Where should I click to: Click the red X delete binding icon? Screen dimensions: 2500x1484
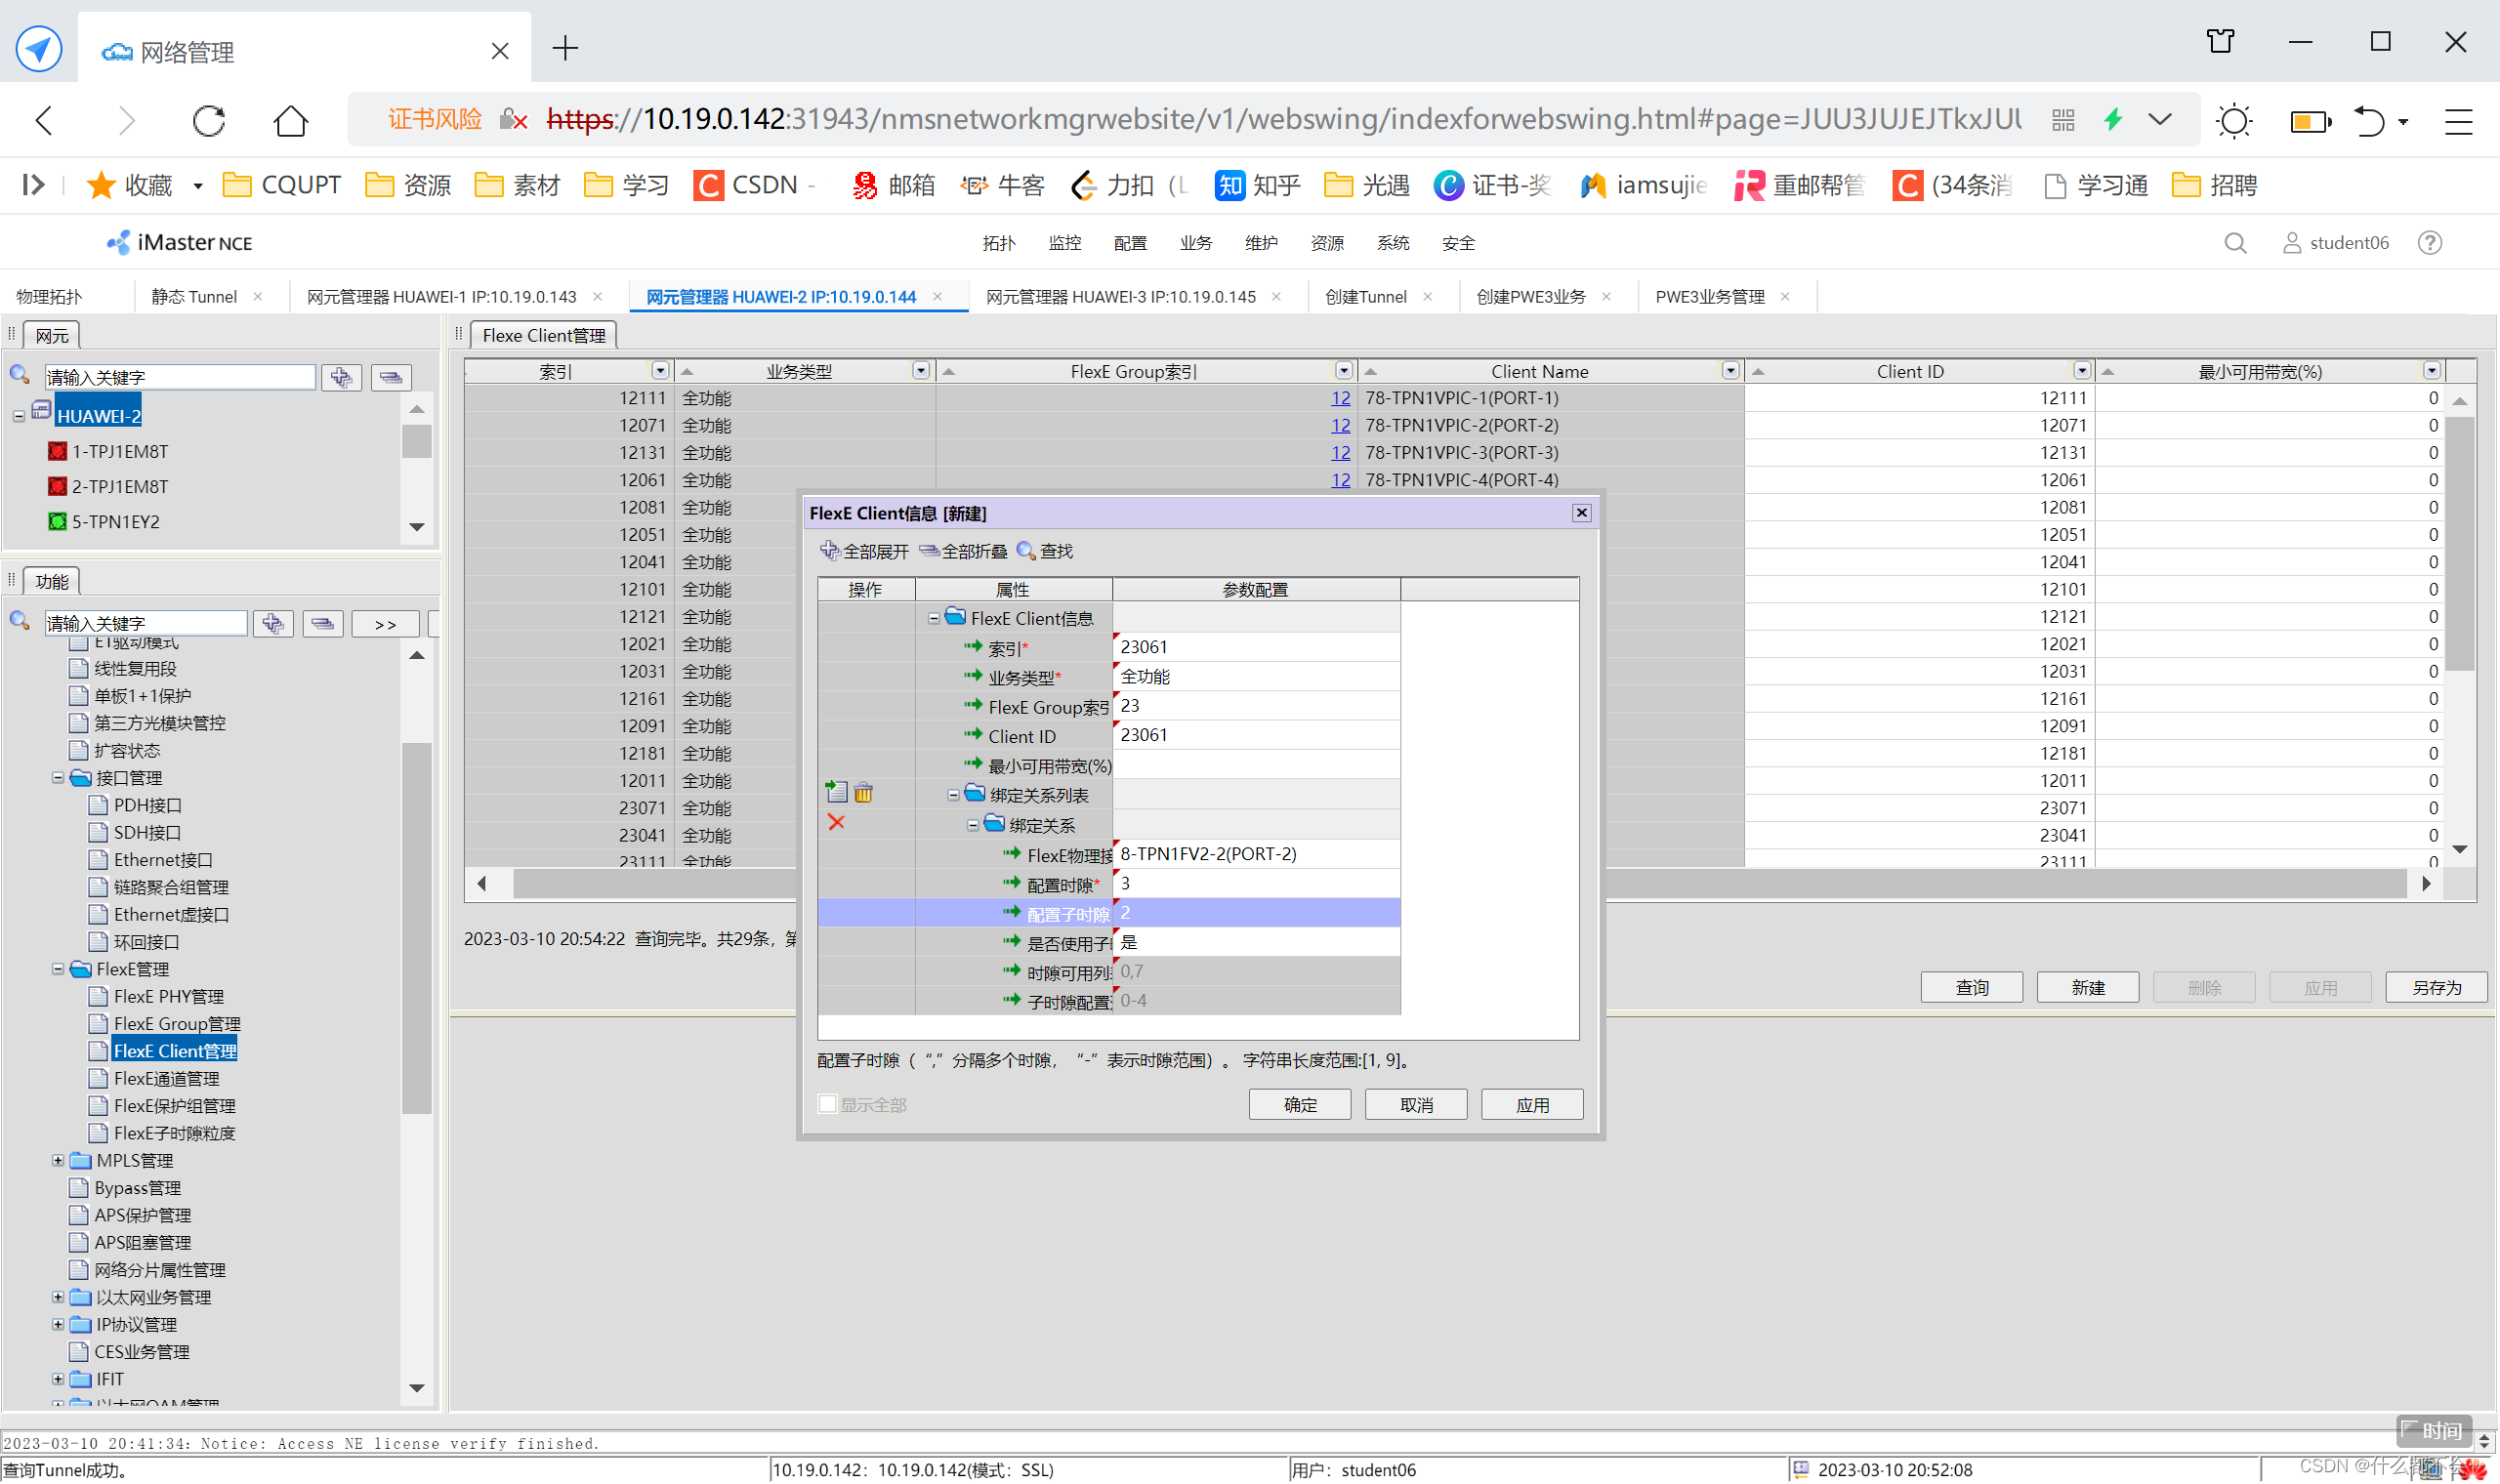pyautogui.click(x=837, y=823)
